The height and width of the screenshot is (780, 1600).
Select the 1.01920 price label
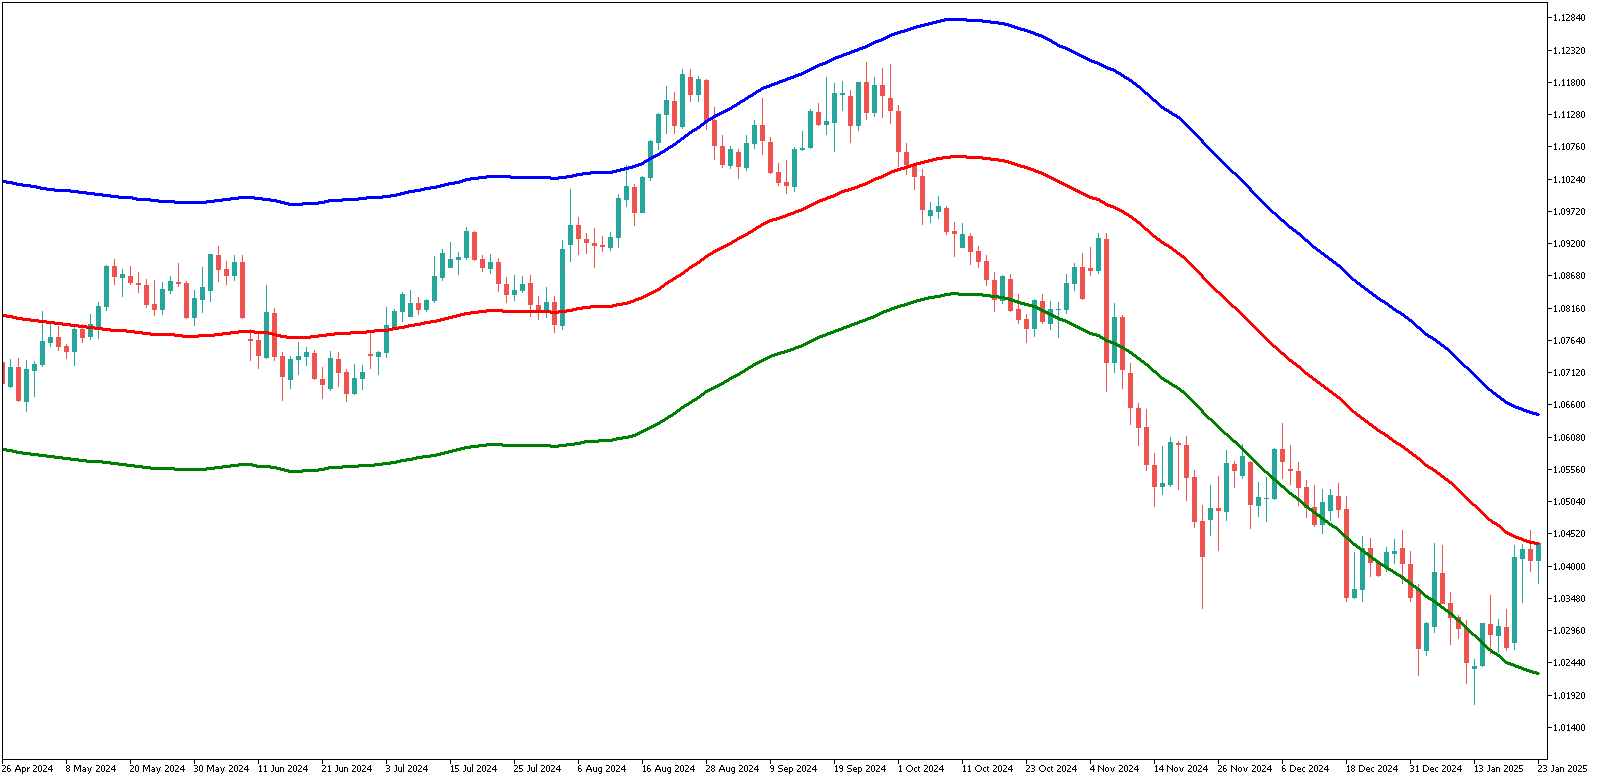tap(1569, 695)
